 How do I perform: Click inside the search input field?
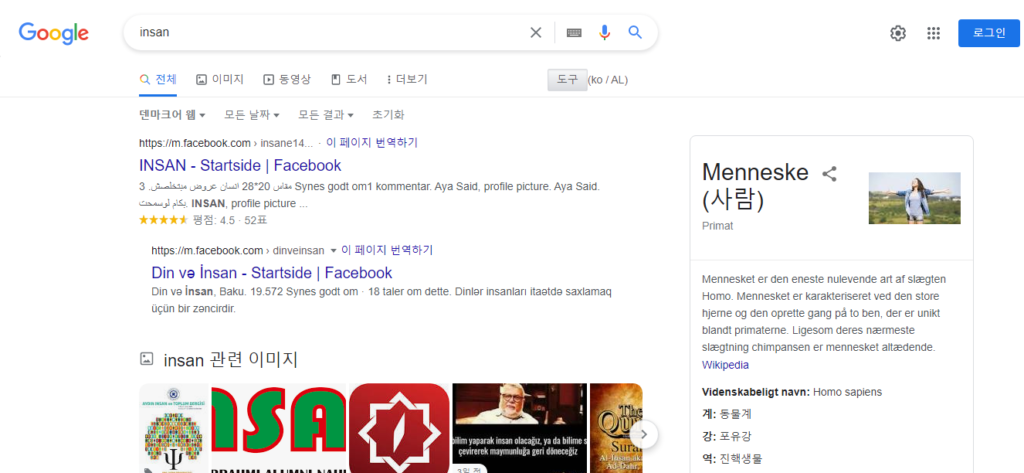point(330,32)
